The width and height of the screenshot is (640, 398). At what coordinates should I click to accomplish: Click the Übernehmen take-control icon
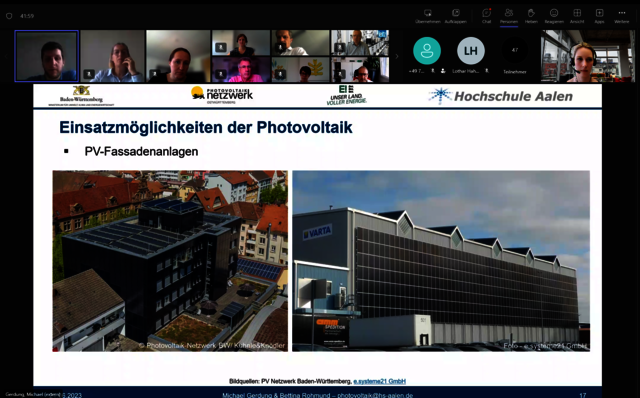click(x=427, y=16)
